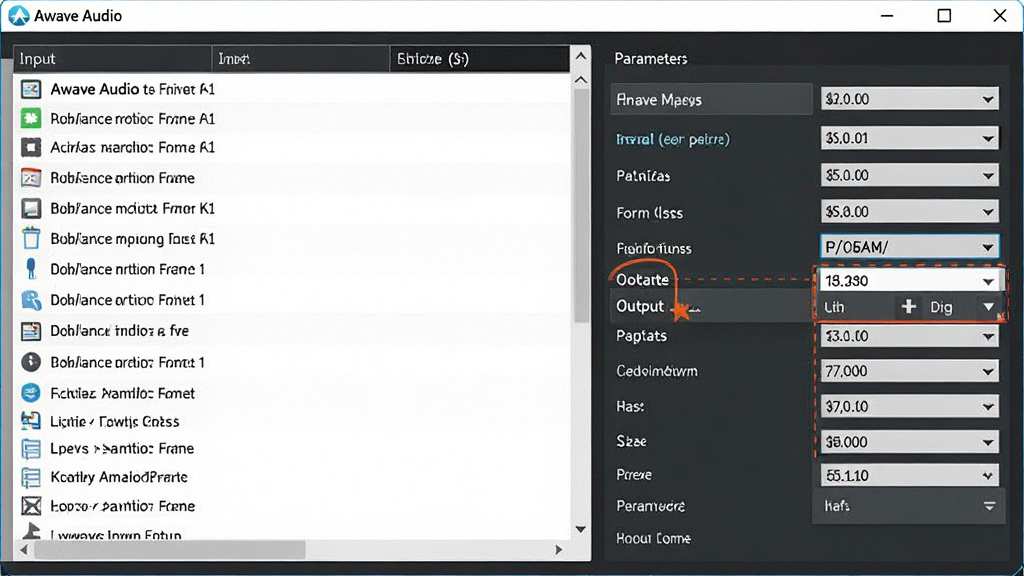1024x576 pixels.
Task: Click the 'Ehioze (S)' column header
Action: (x=479, y=59)
